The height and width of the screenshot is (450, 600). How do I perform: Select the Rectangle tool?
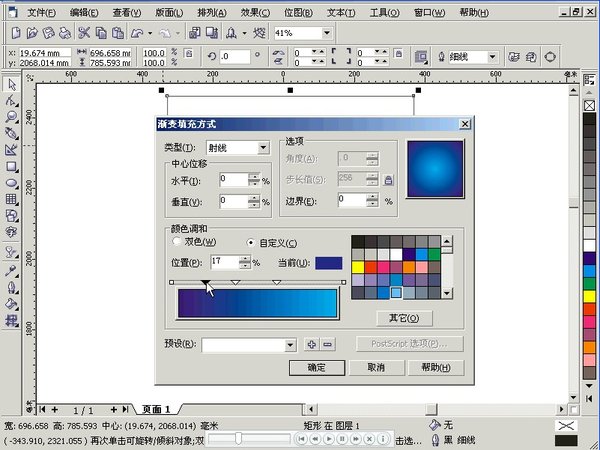tap(11, 166)
